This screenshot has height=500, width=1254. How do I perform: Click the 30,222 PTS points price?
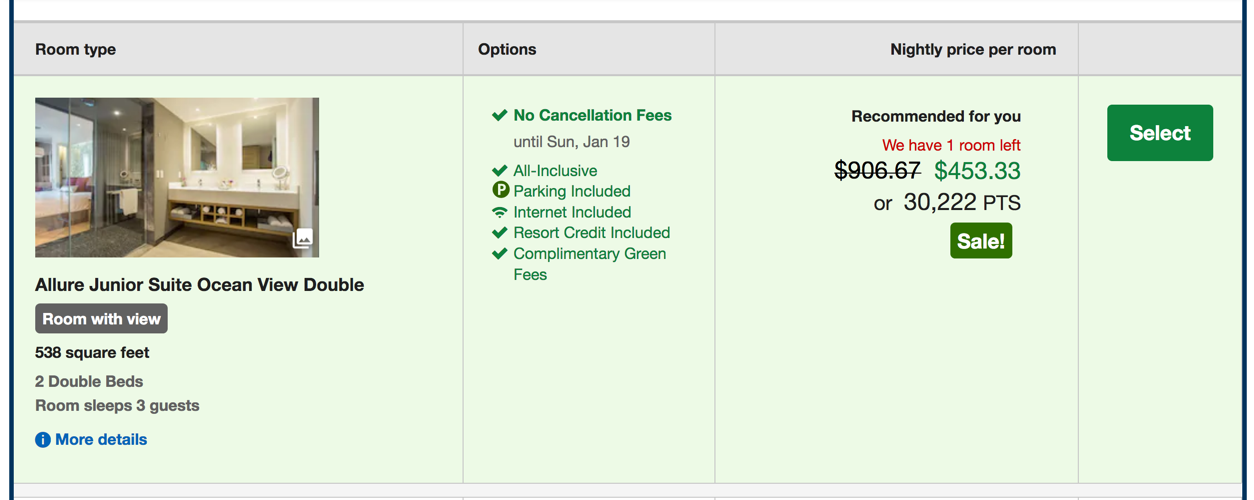961,203
